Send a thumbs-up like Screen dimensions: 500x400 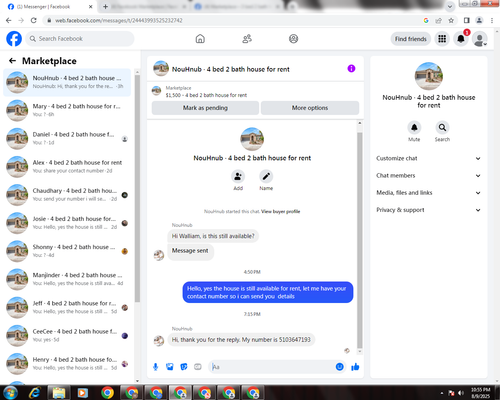[x=355, y=367]
